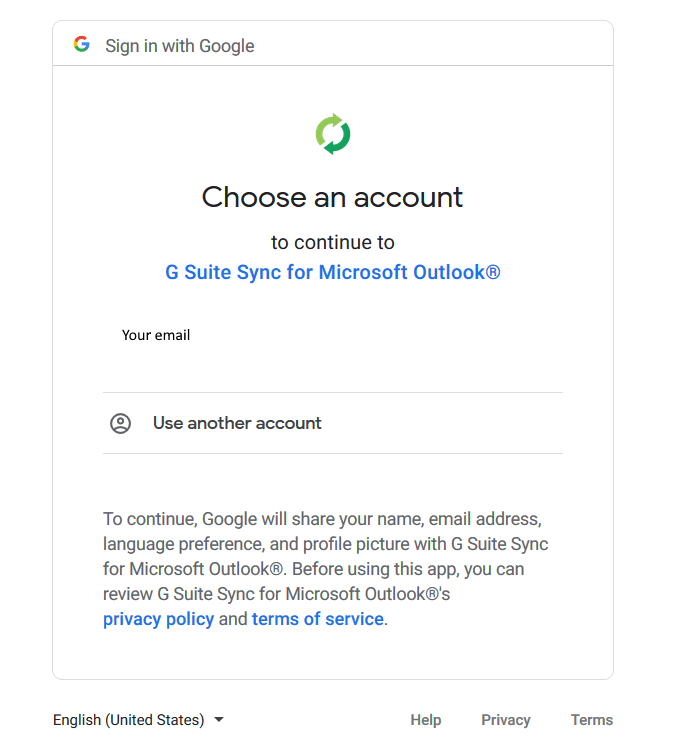Choose "Use another account" option
This screenshot has height=743, width=680.
click(x=237, y=423)
